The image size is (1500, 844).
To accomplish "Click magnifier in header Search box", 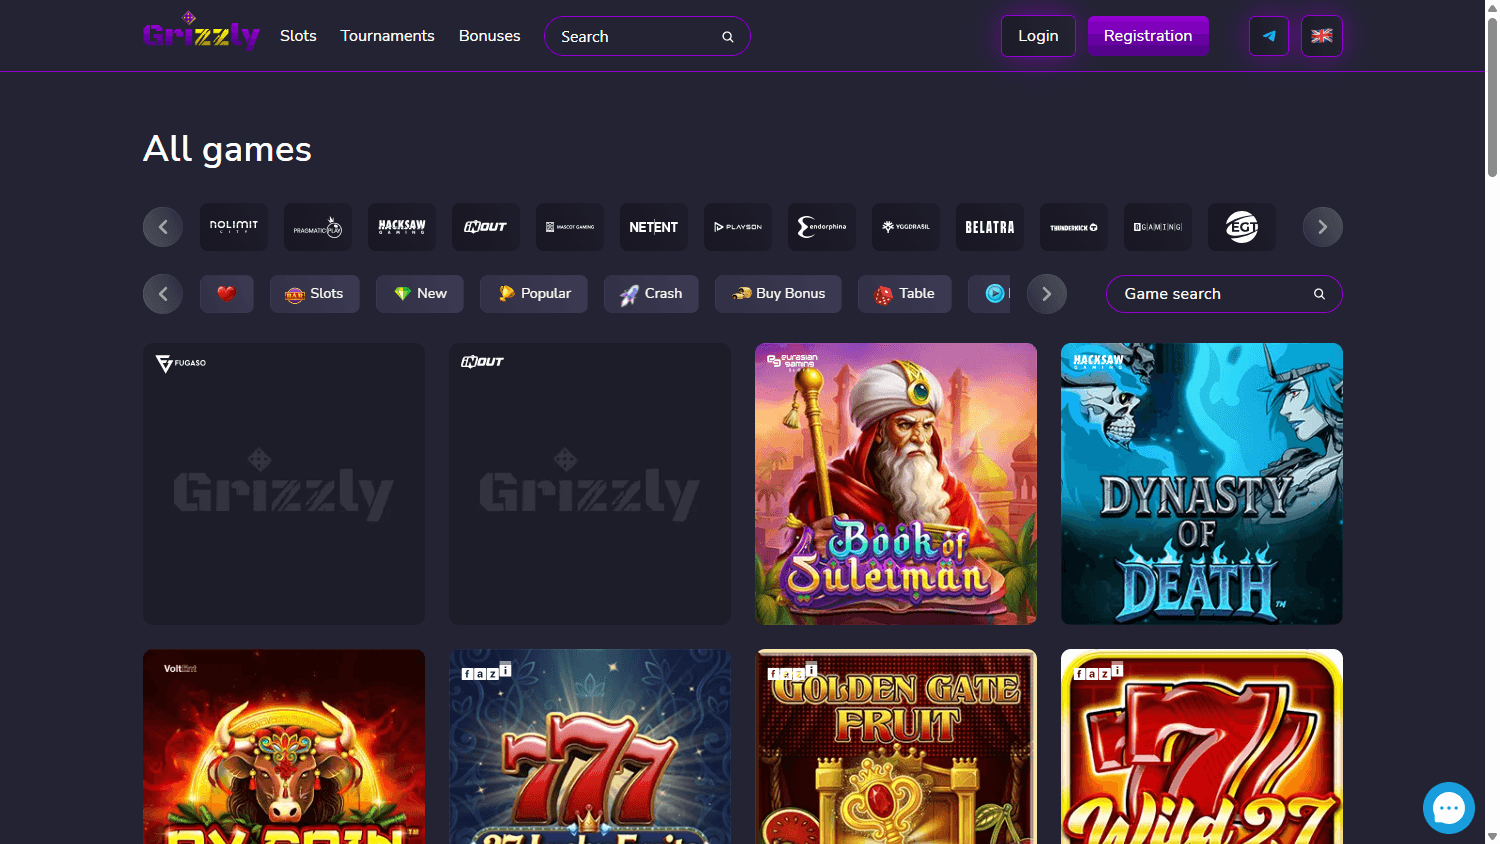I will (728, 37).
